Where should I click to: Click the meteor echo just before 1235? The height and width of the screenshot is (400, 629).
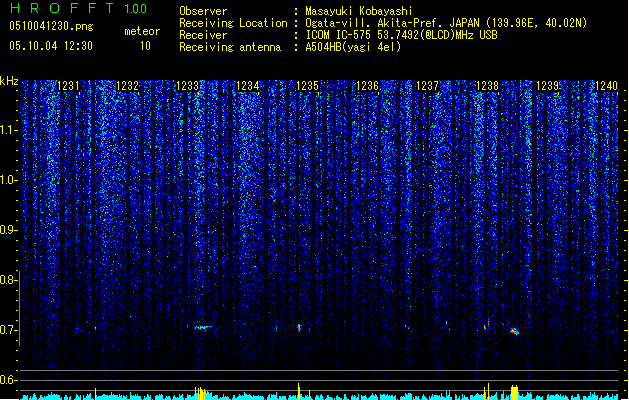(x=299, y=327)
